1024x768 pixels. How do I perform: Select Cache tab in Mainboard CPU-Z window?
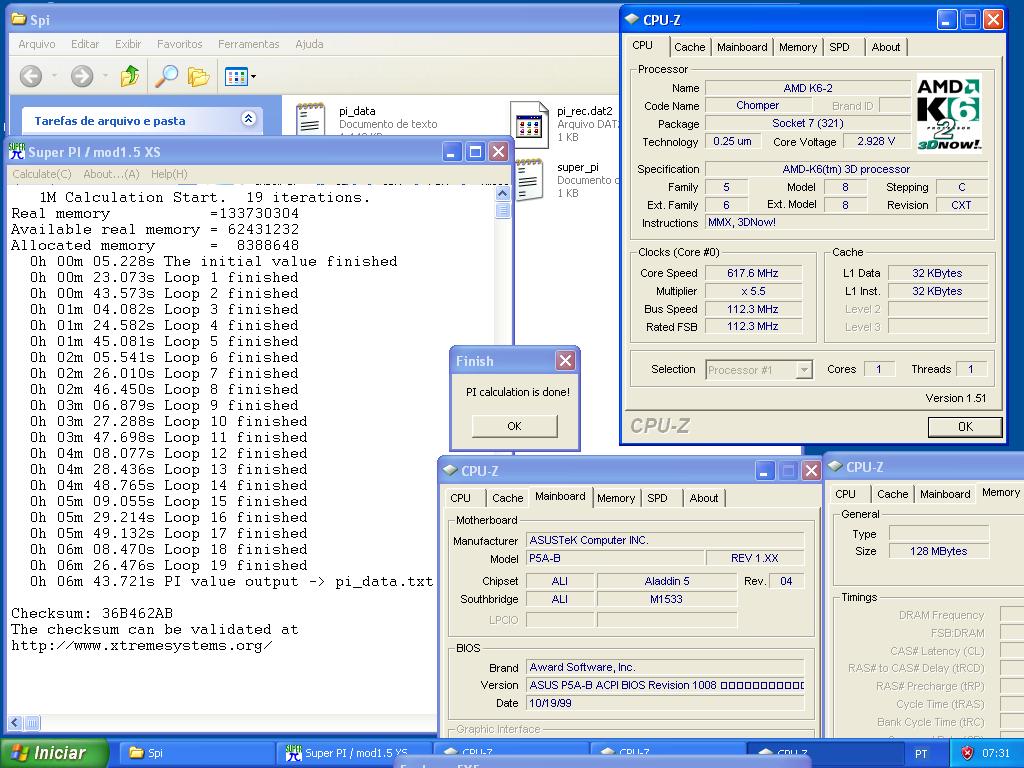coord(507,498)
